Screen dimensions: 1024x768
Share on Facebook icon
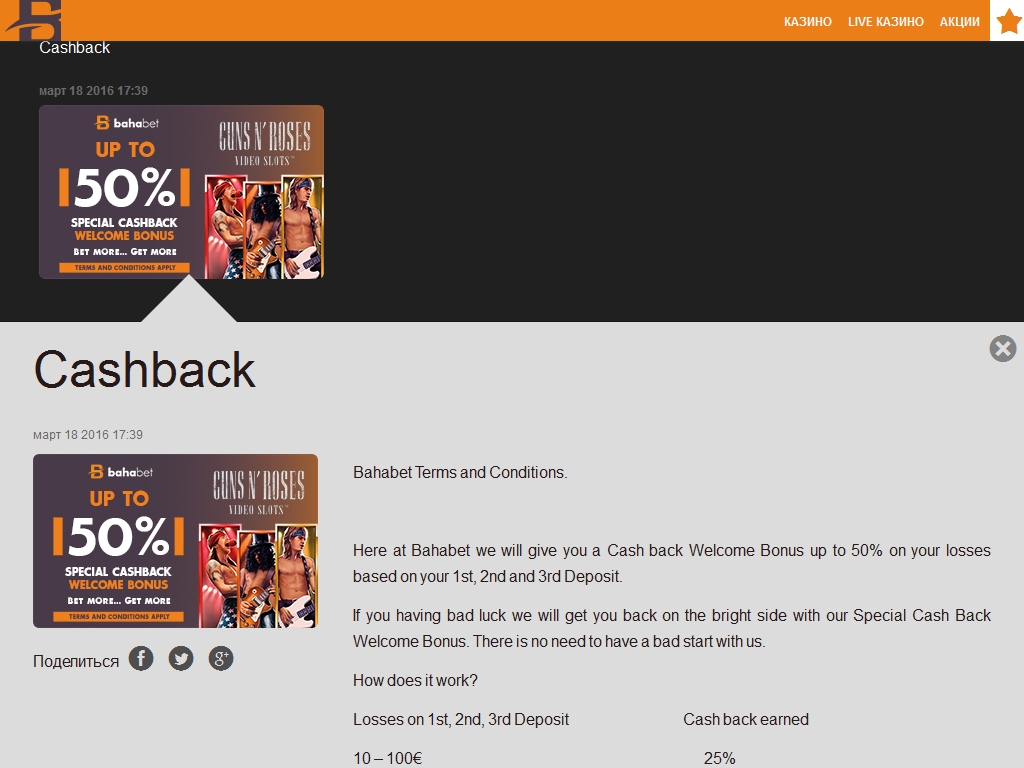[x=141, y=658]
